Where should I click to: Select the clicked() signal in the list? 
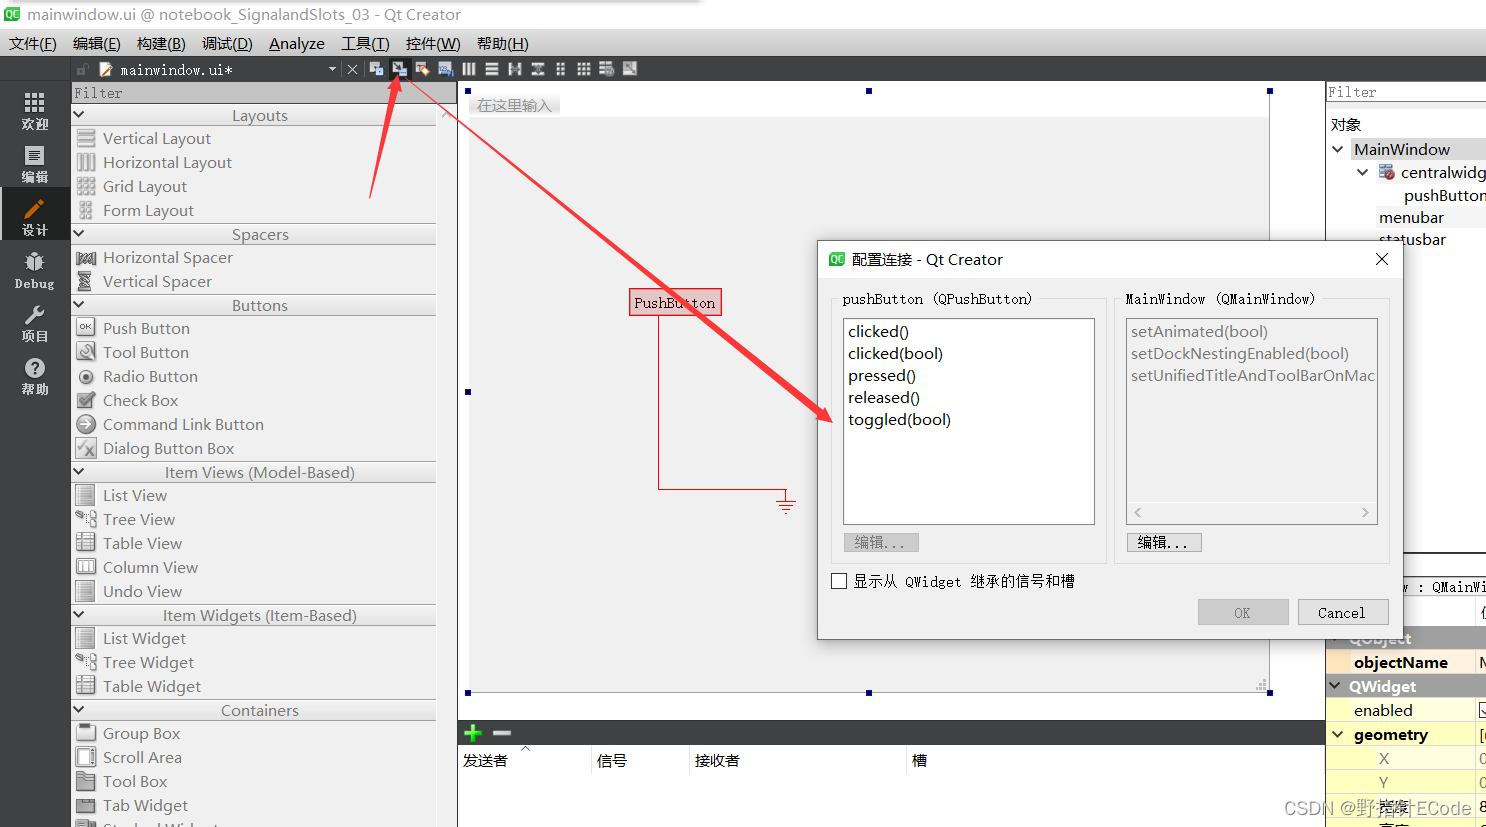click(878, 331)
